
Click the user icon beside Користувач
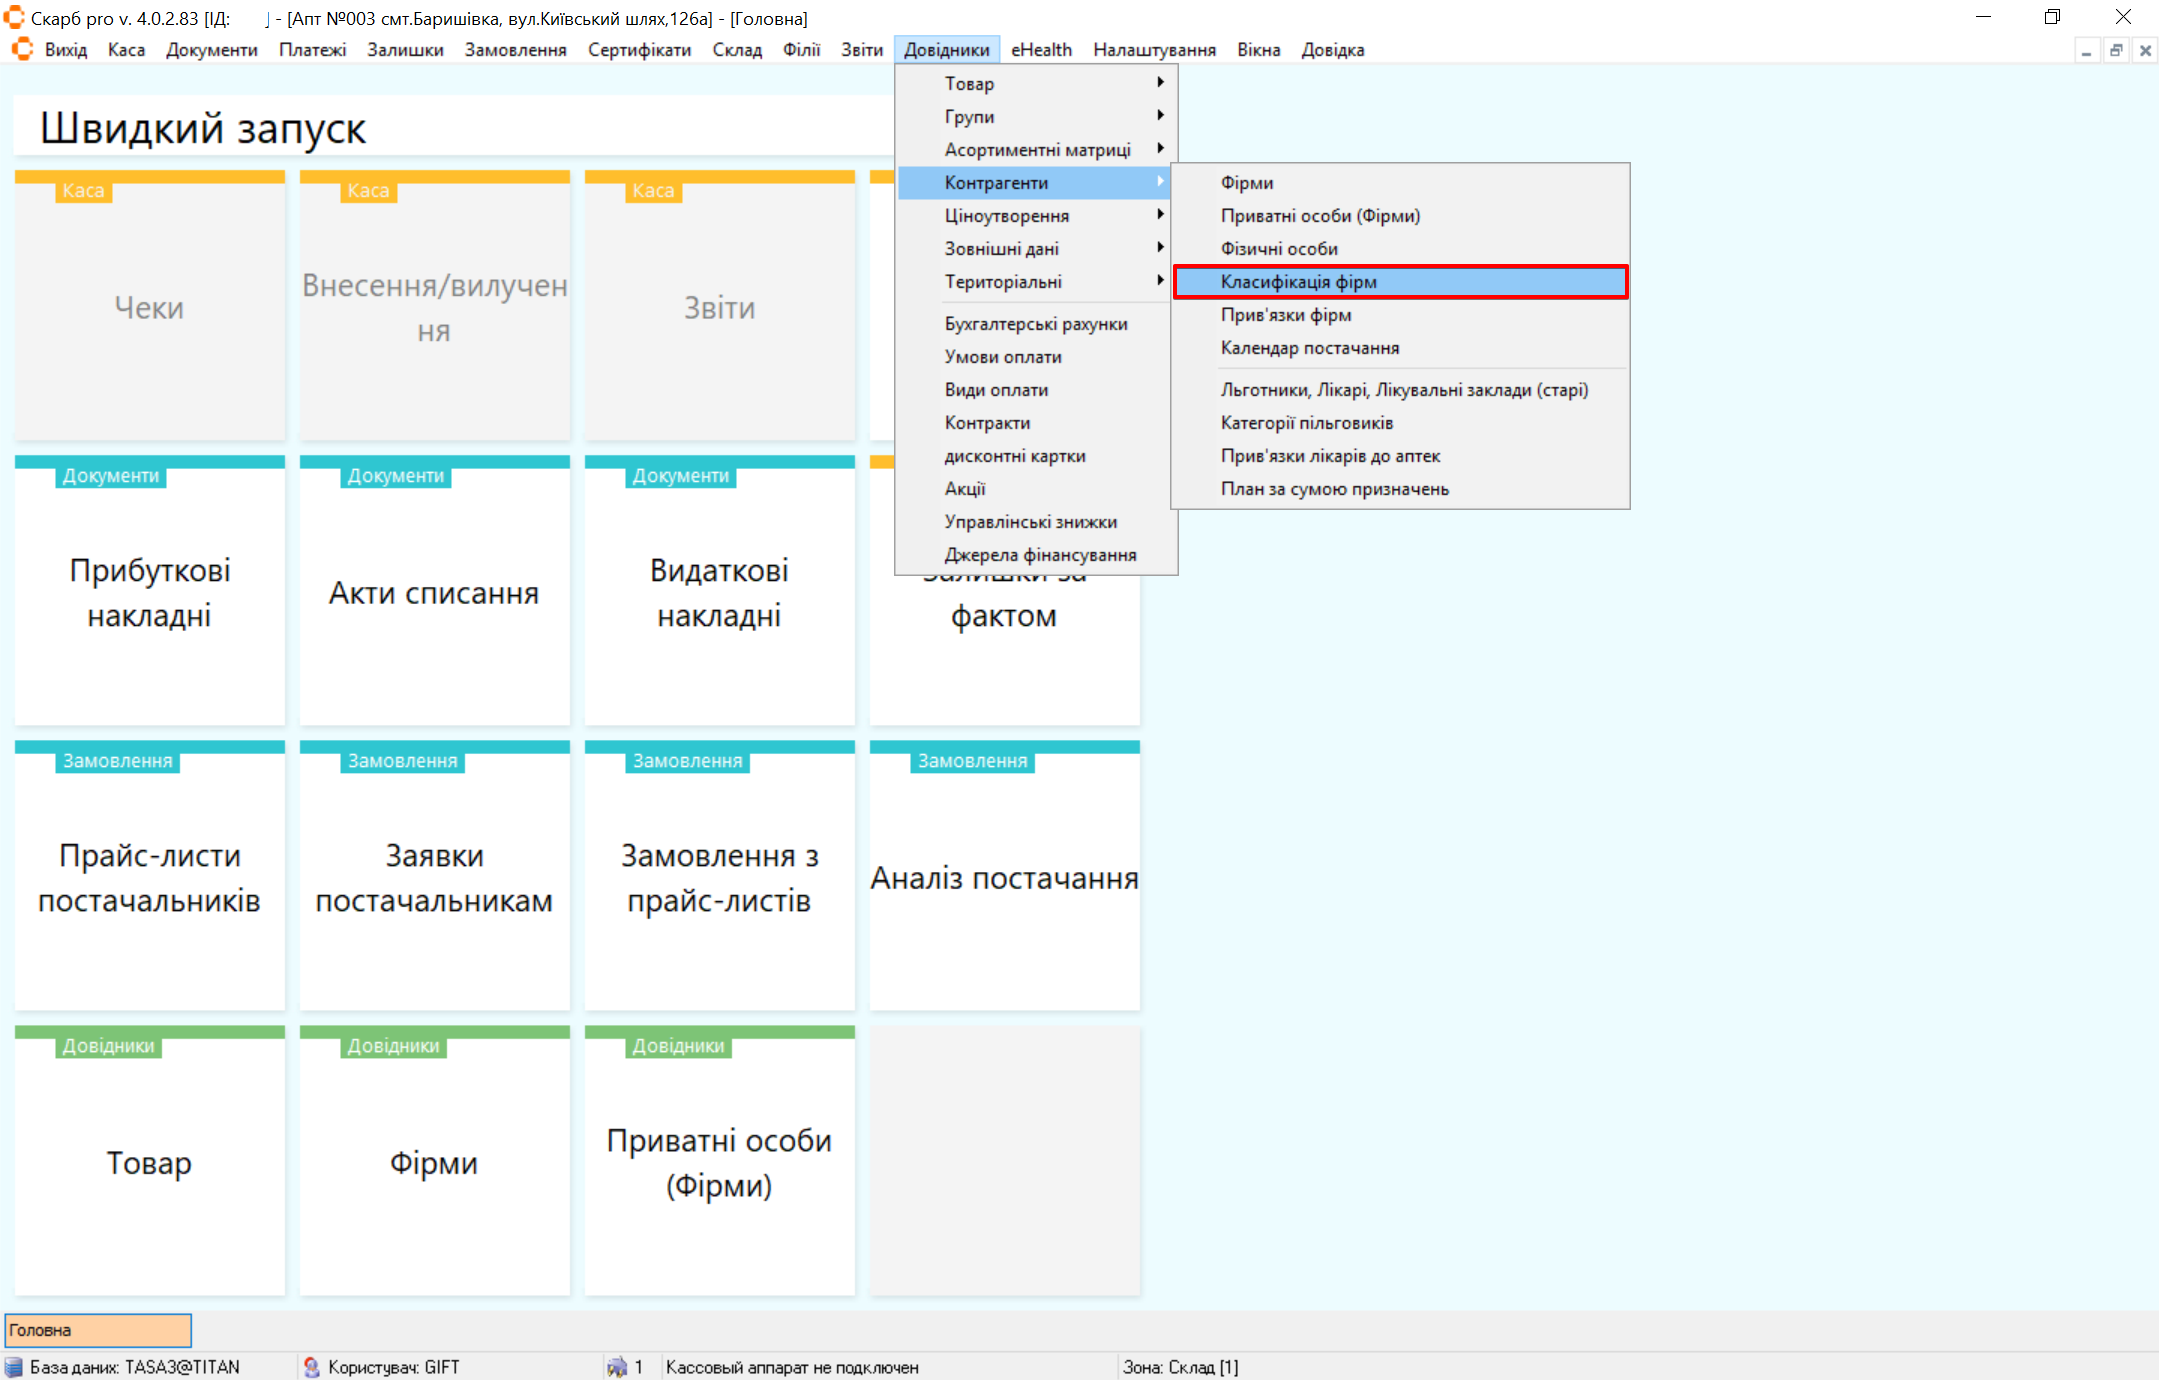312,1367
